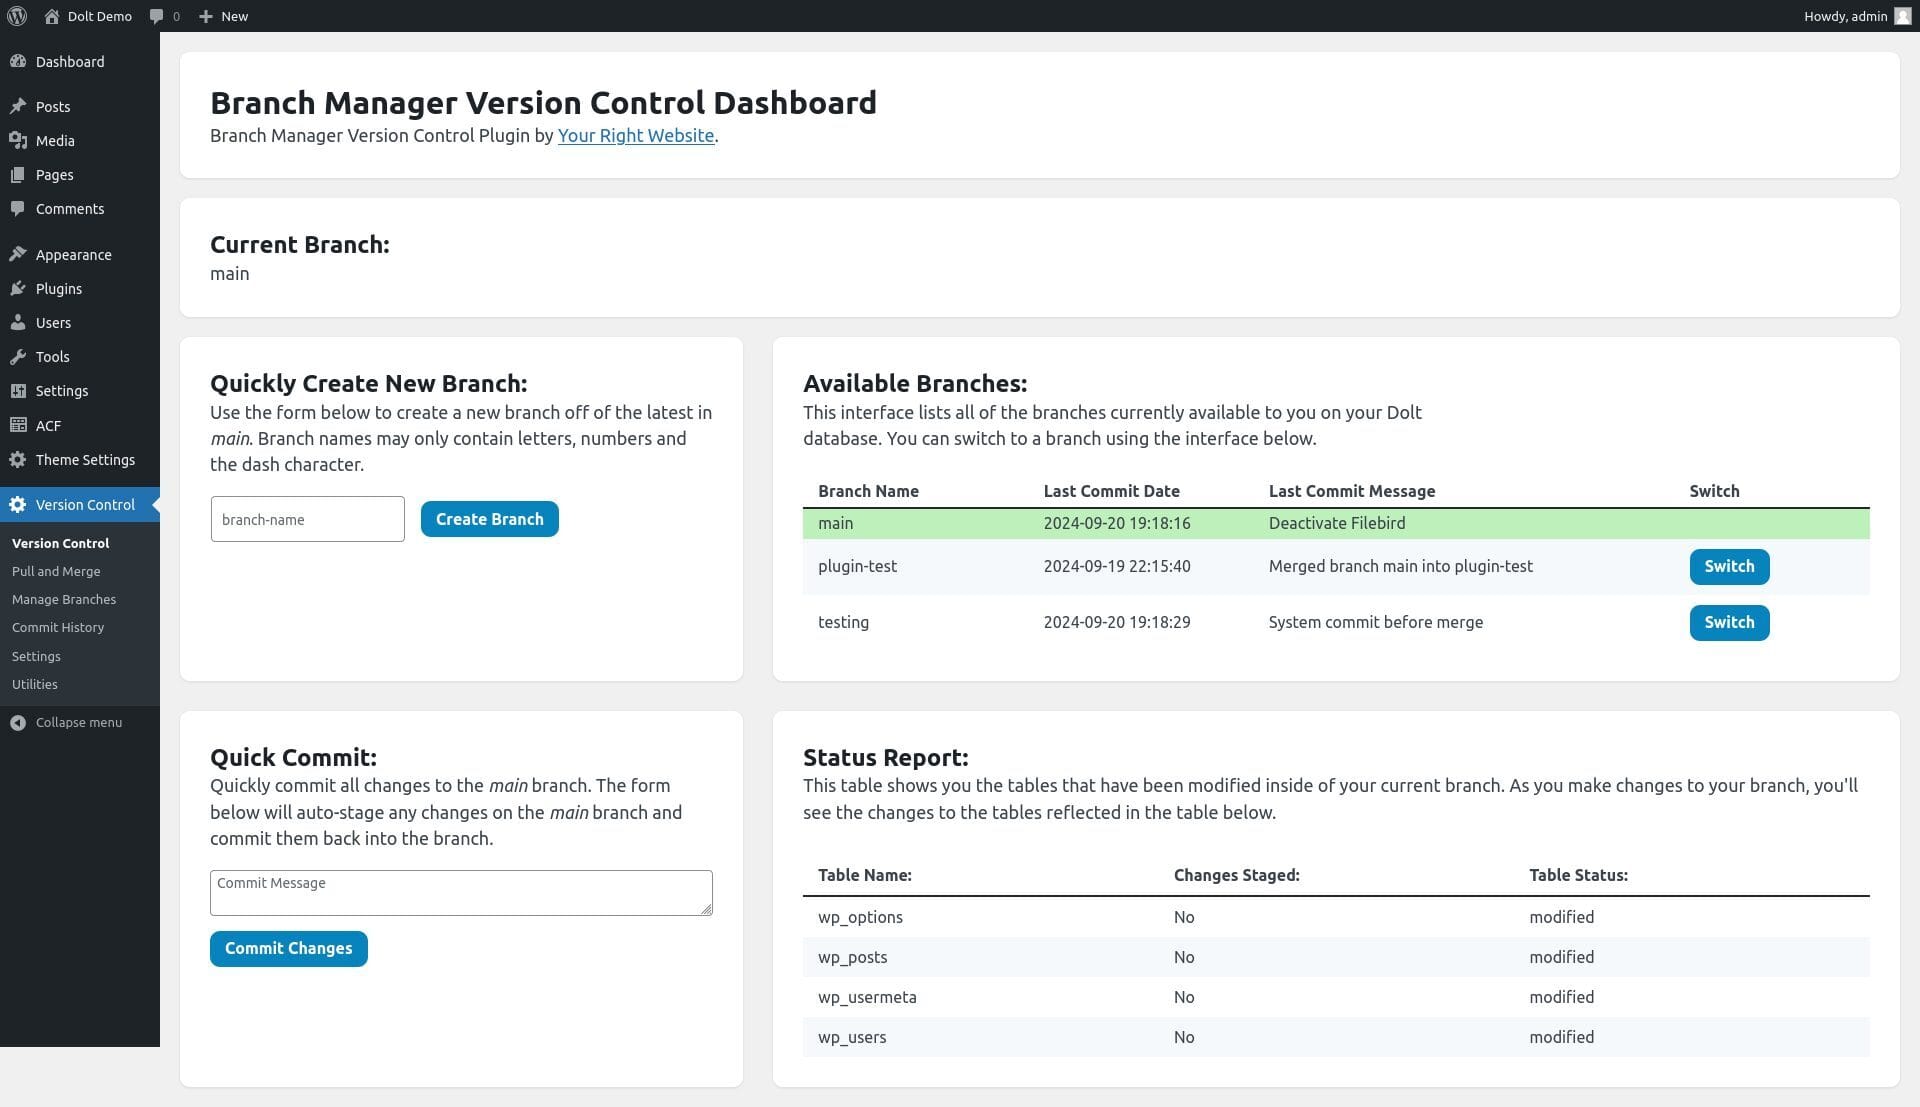Click the Commit Message text area

point(460,892)
